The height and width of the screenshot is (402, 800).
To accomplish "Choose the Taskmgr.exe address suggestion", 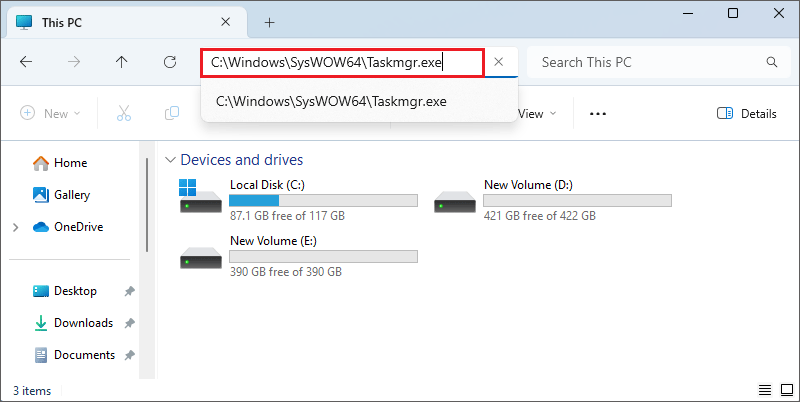I will pos(360,102).
